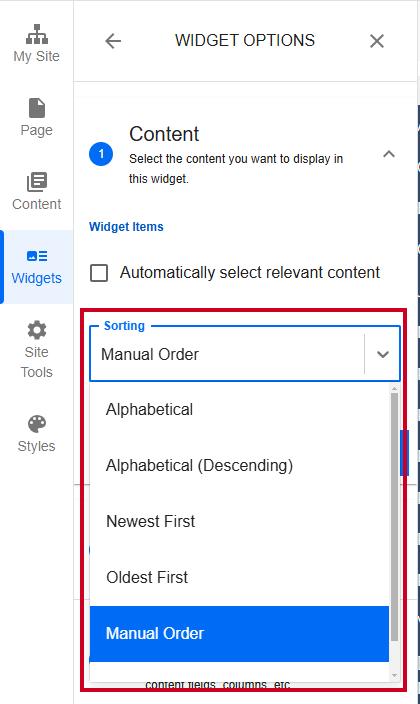Click the Sorting field showing Manual Order
This screenshot has width=420, height=704.
tap(245, 354)
